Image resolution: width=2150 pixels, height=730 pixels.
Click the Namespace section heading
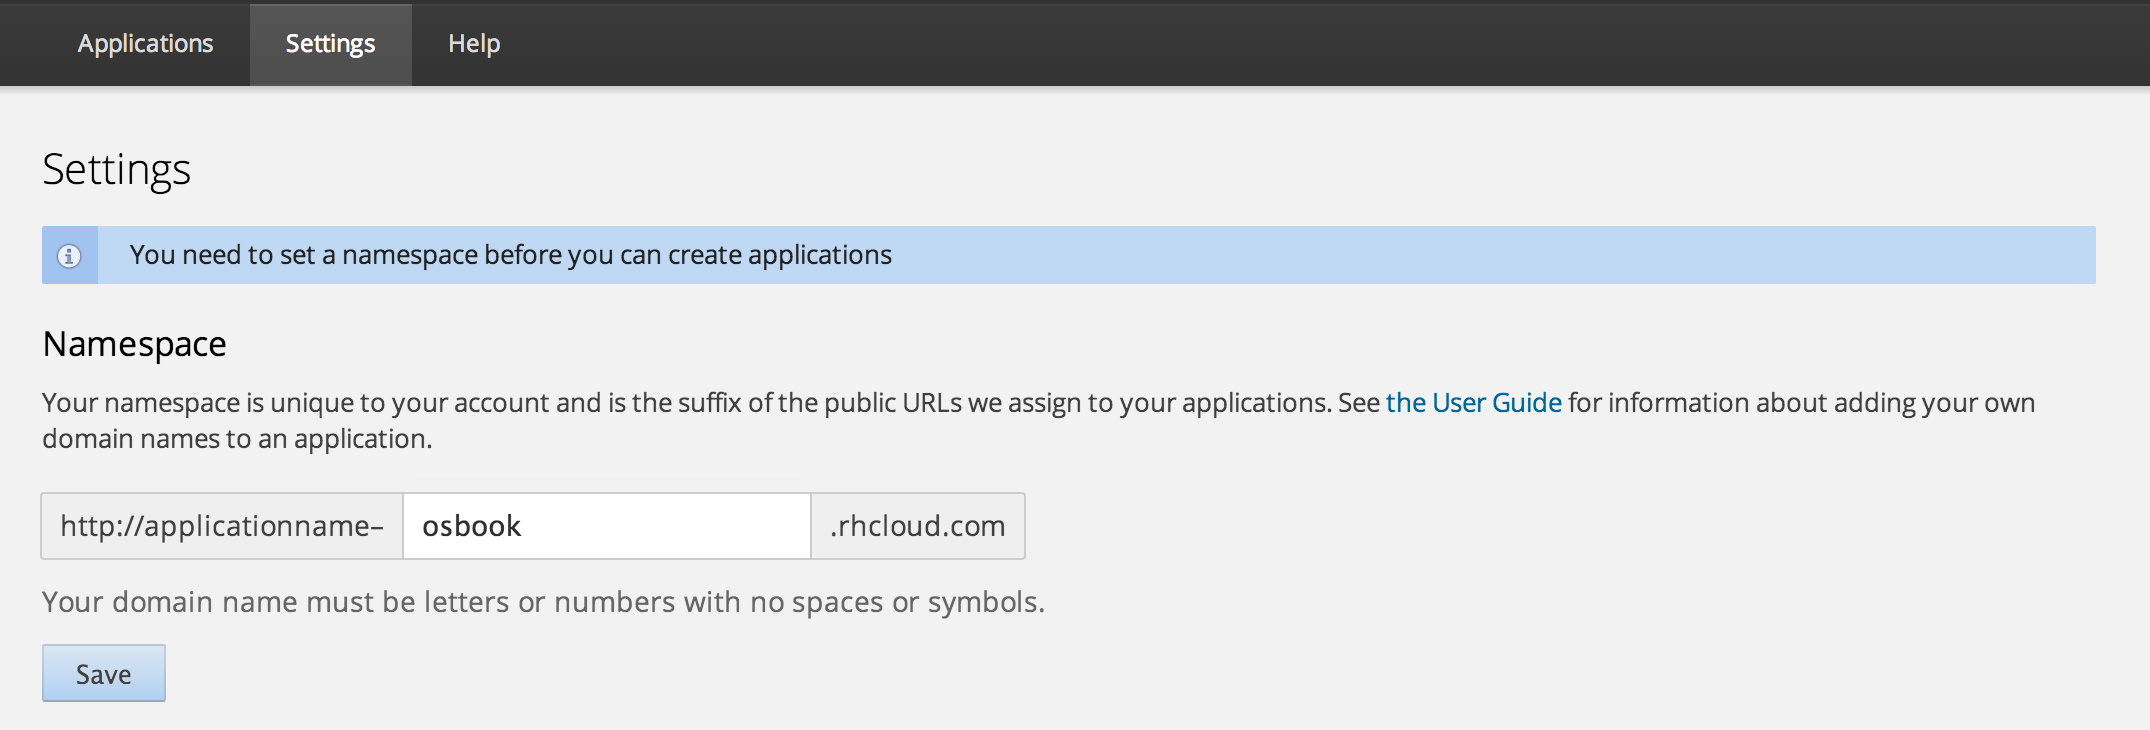(x=134, y=344)
